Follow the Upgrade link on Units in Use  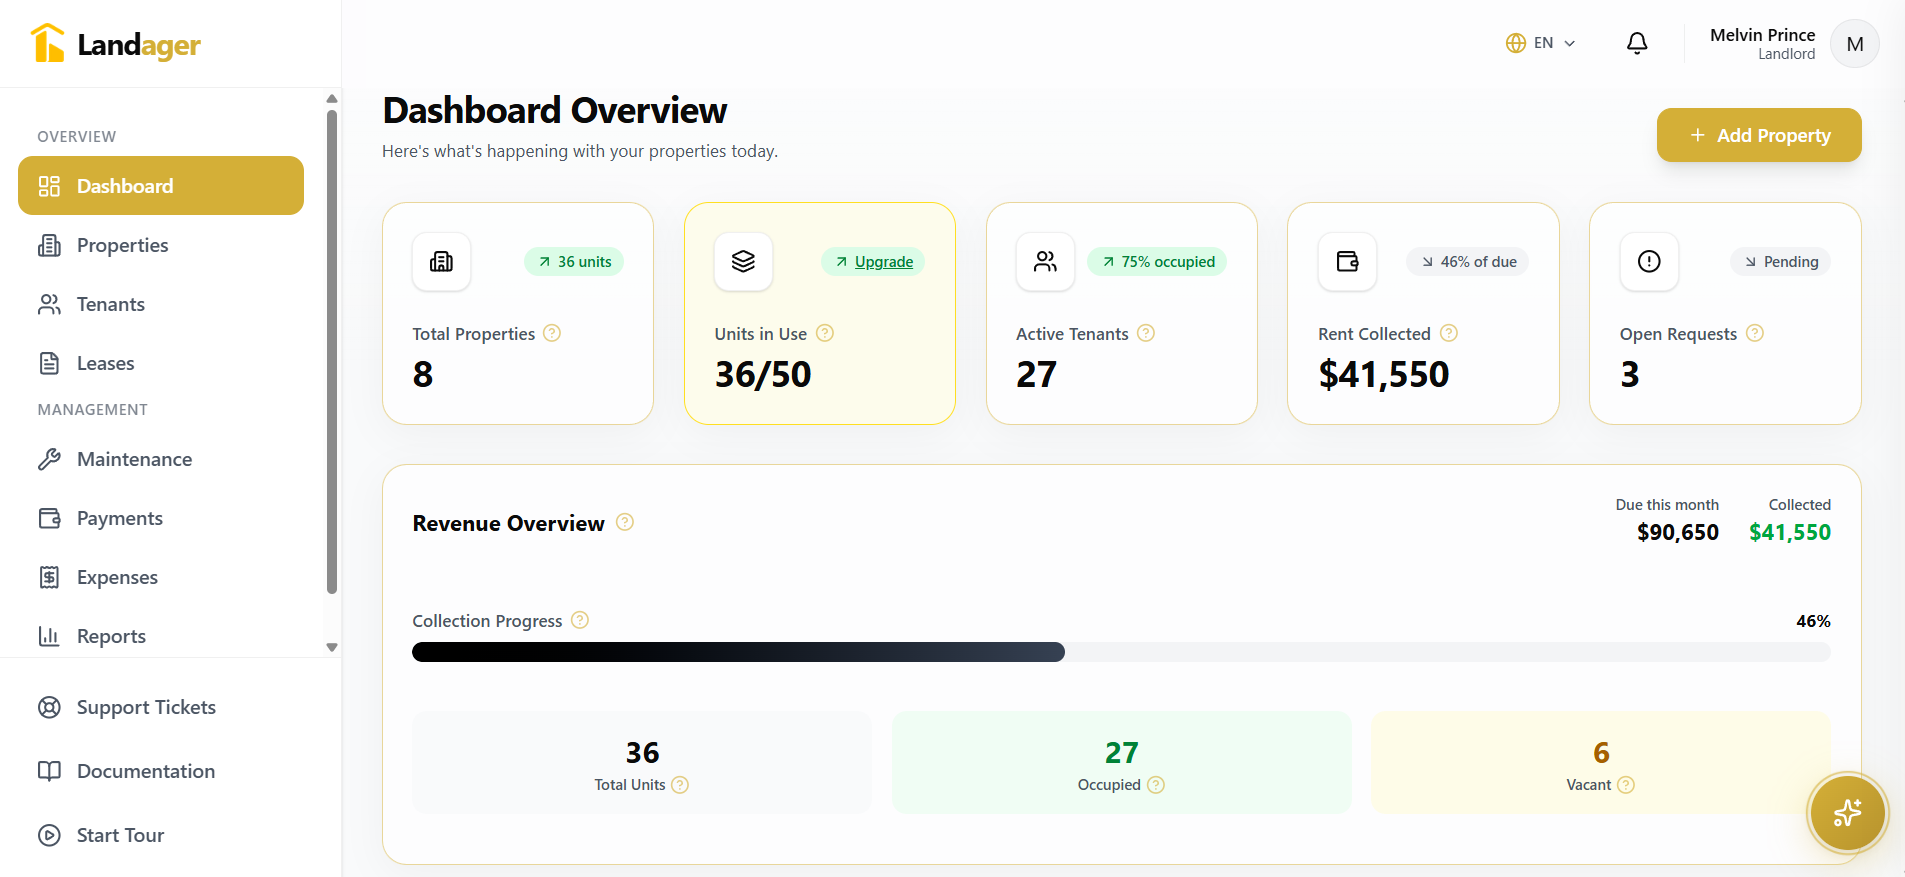(x=883, y=262)
